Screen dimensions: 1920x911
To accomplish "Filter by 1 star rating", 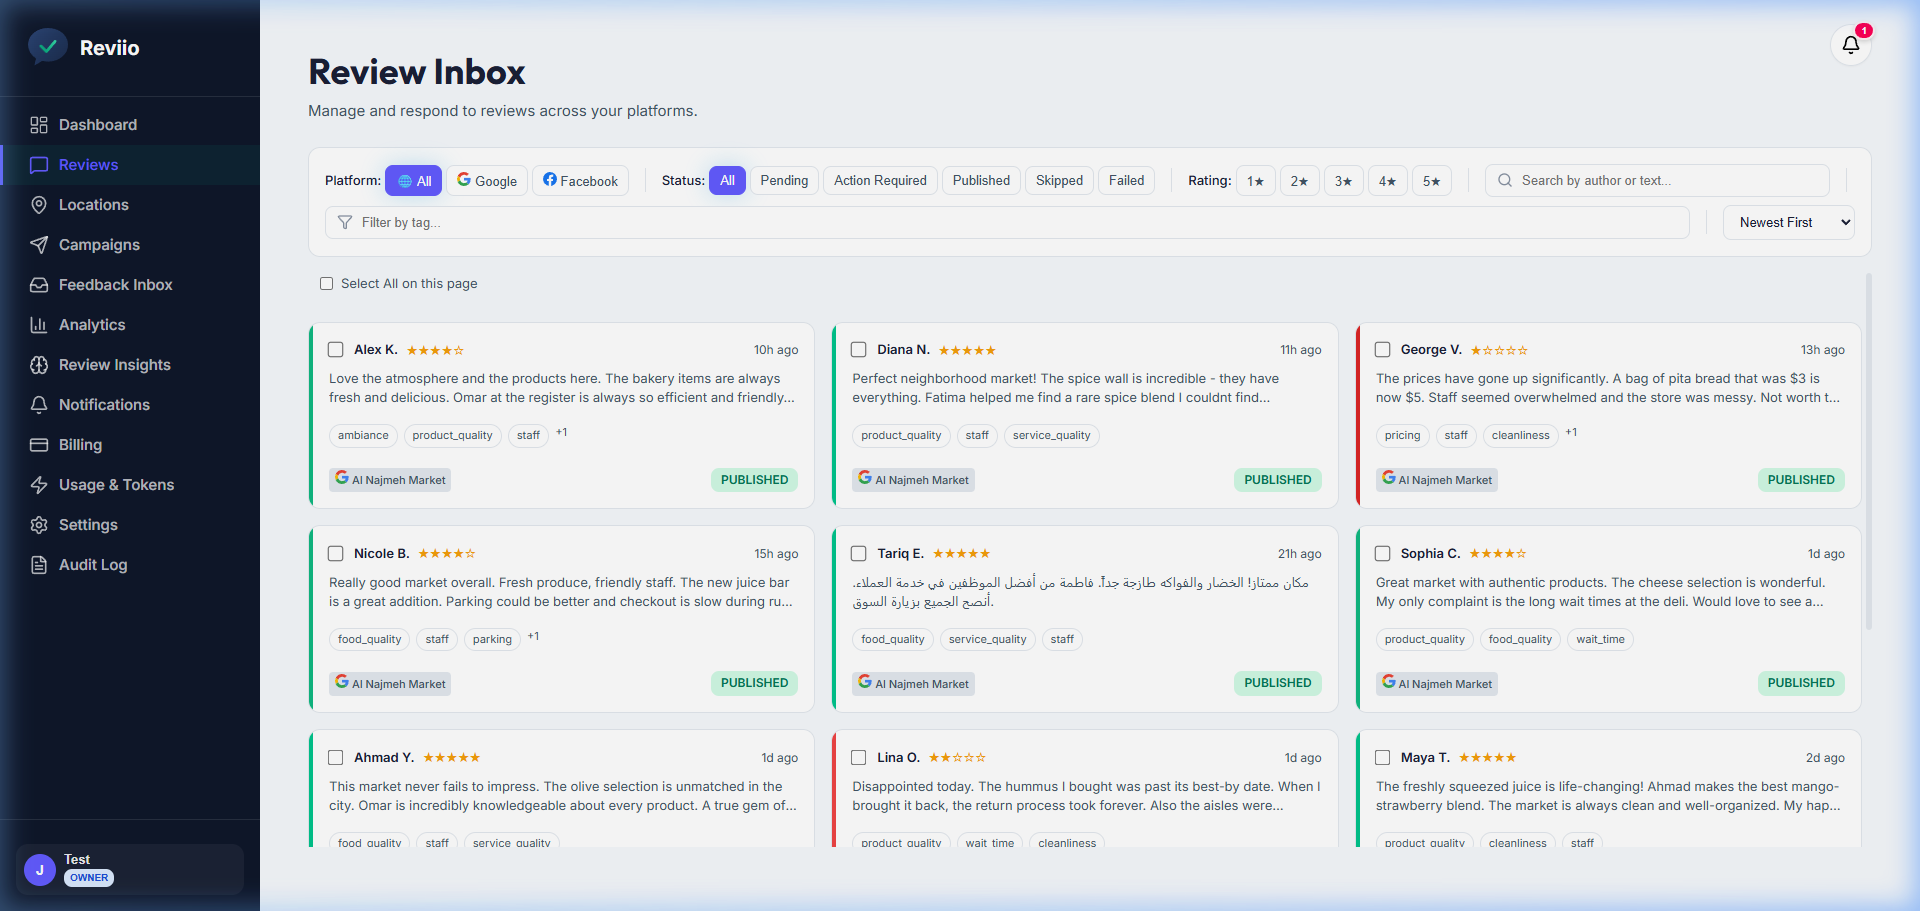I will pos(1255,181).
